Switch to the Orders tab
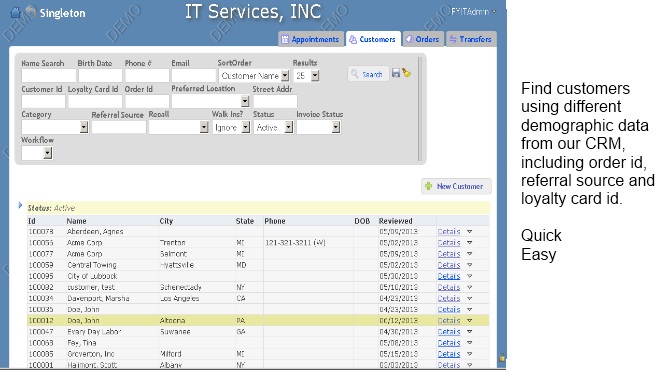The height and width of the screenshot is (370, 670). point(423,39)
